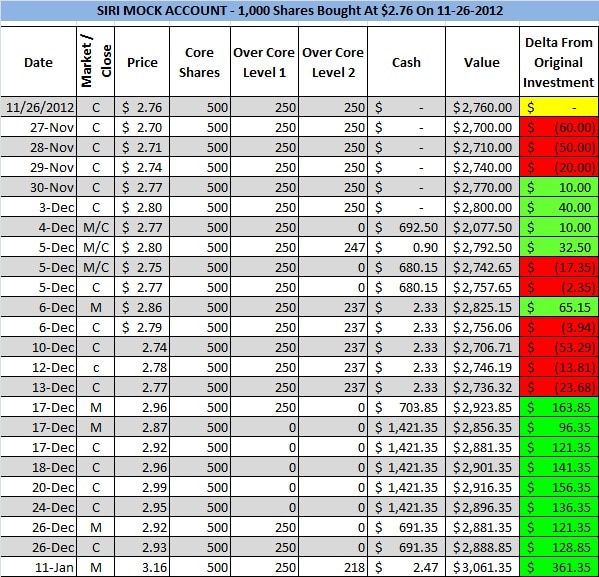
Task: Click the $2,740.00 value cell
Action: pyautogui.click(x=482, y=167)
